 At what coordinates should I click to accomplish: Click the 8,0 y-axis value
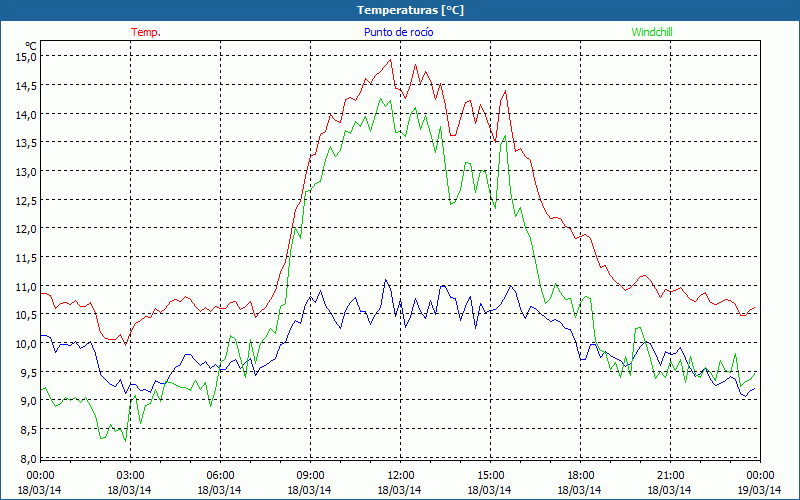tap(30, 459)
